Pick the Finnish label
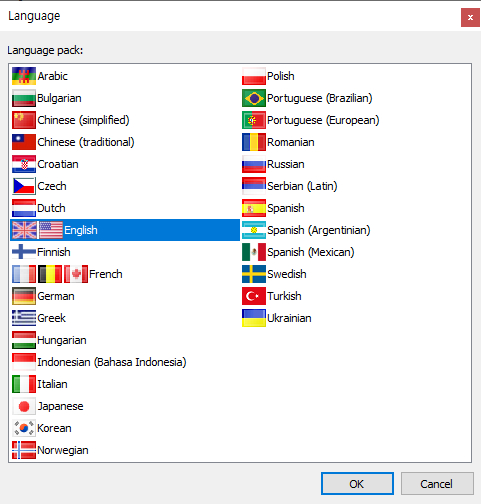This screenshot has height=504, width=481. coord(54,252)
